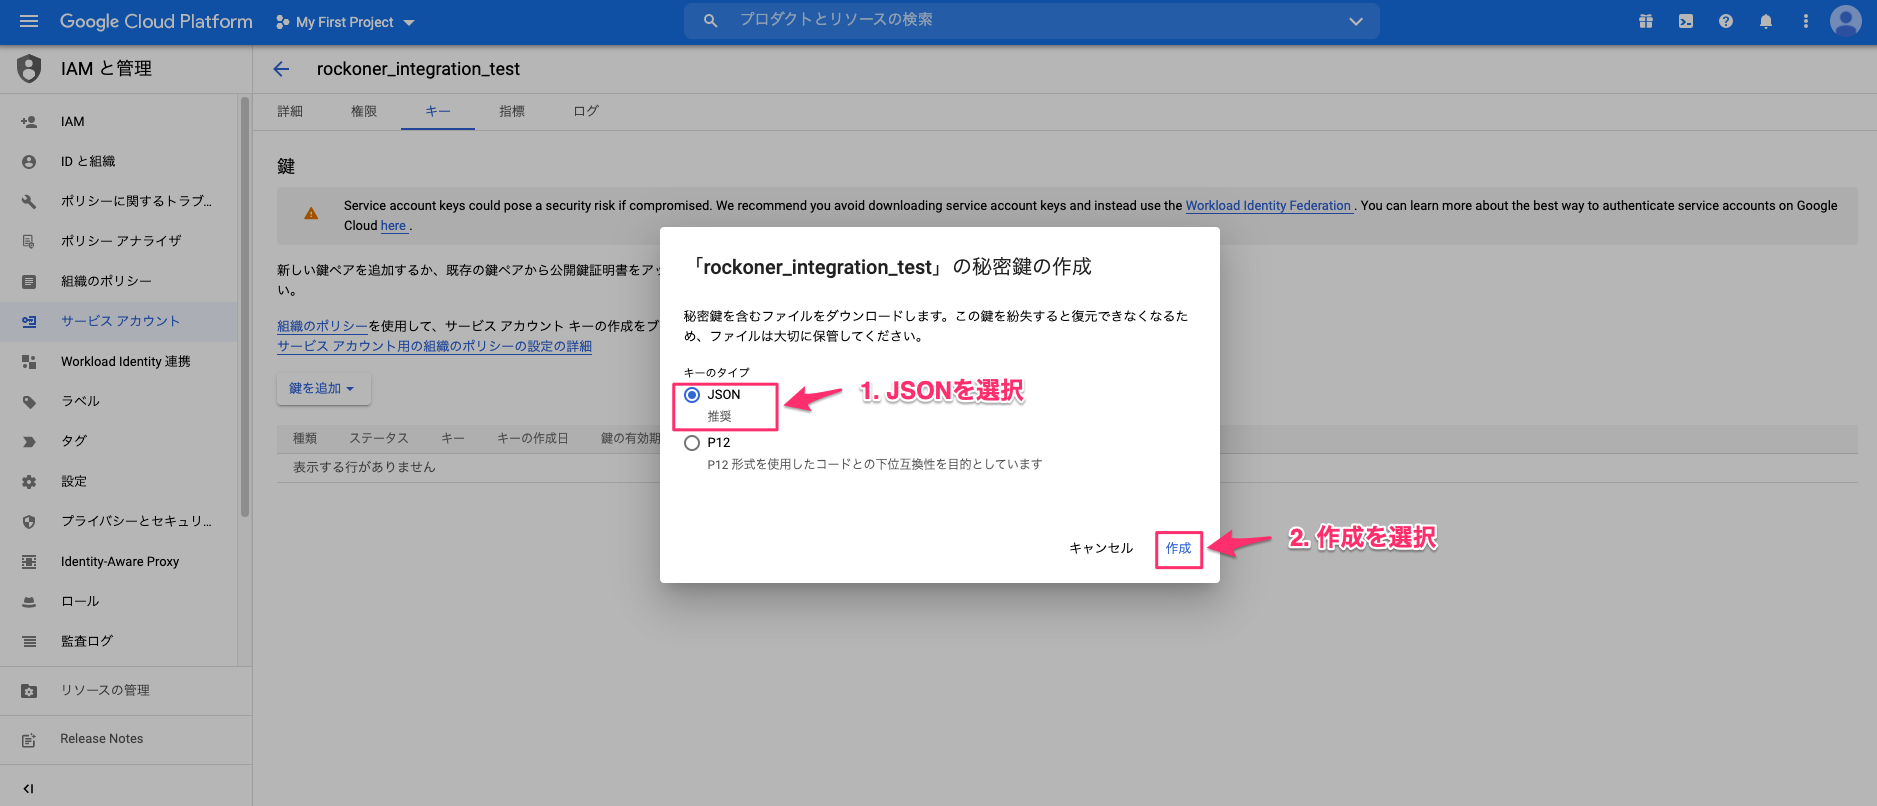This screenshot has height=806, width=1877.
Task: Open 監査ログ in the sidebar
Action: click(x=119, y=641)
